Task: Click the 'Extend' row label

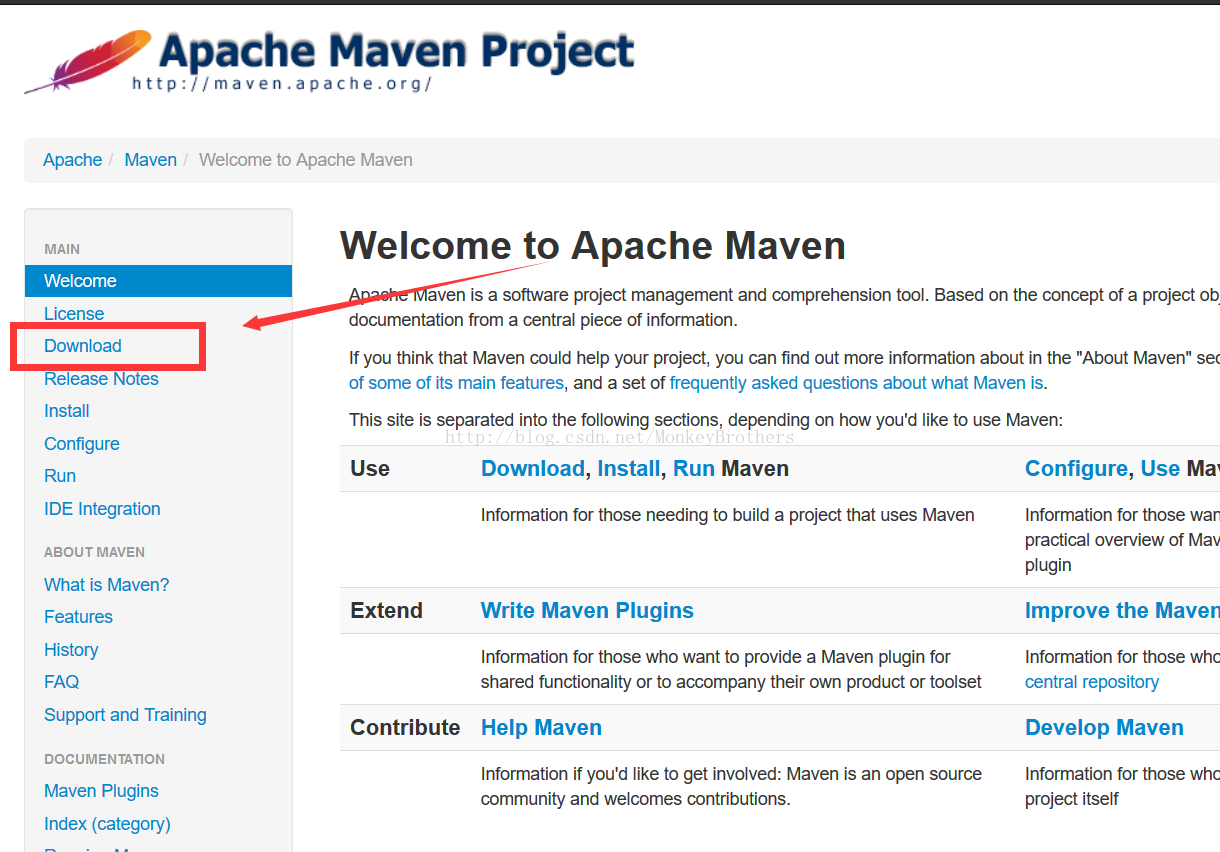Action: (386, 611)
